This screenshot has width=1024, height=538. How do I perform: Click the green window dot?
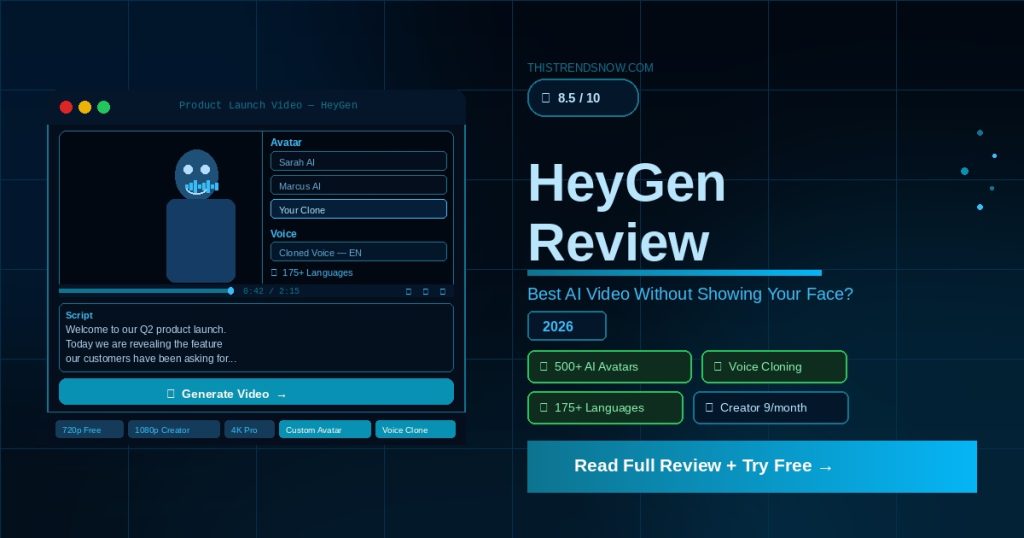(x=104, y=107)
